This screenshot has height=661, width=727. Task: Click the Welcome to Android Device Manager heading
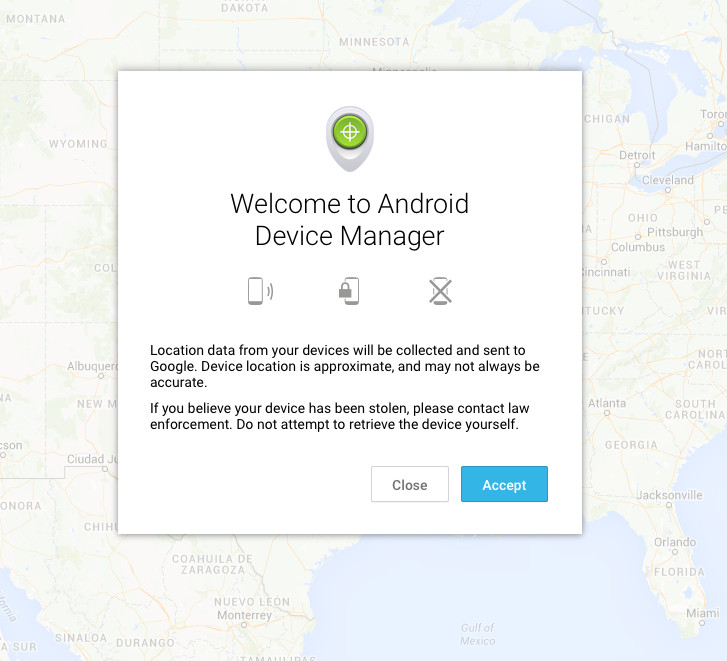(x=350, y=219)
